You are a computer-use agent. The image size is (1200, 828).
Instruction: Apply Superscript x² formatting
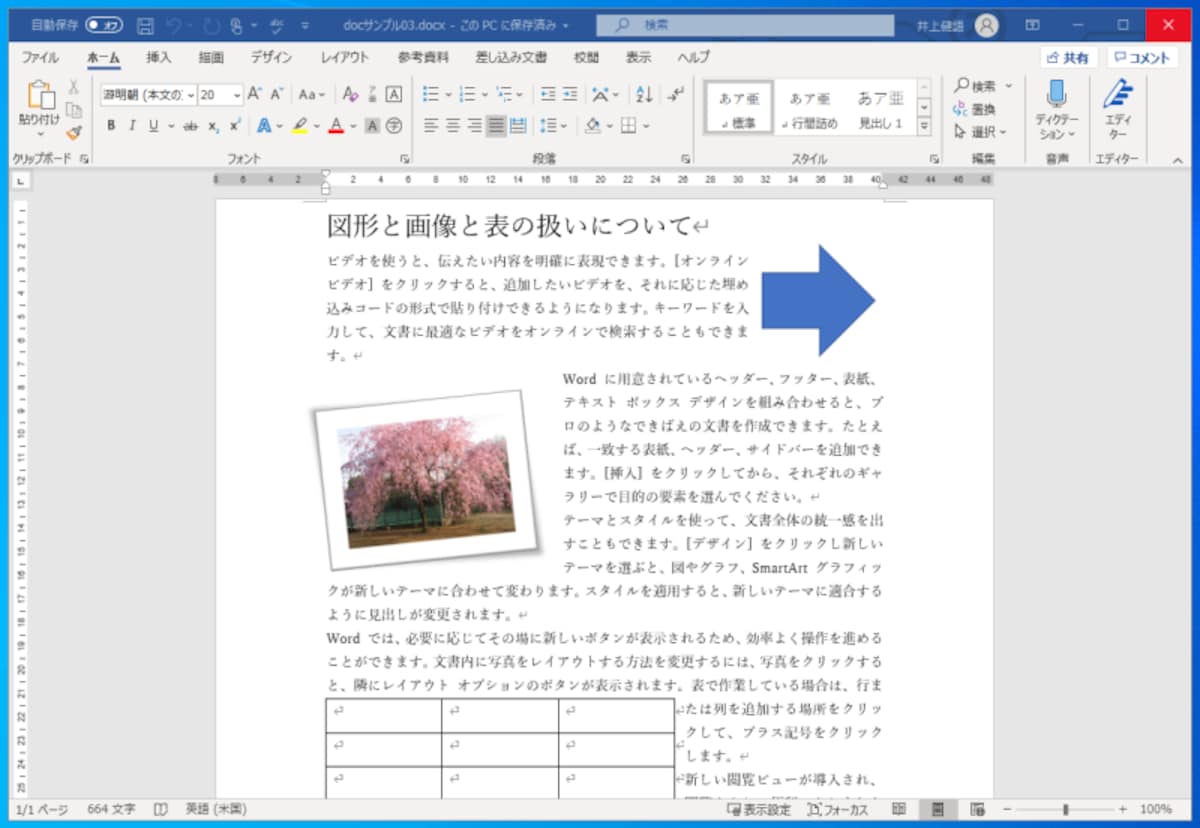(x=235, y=126)
